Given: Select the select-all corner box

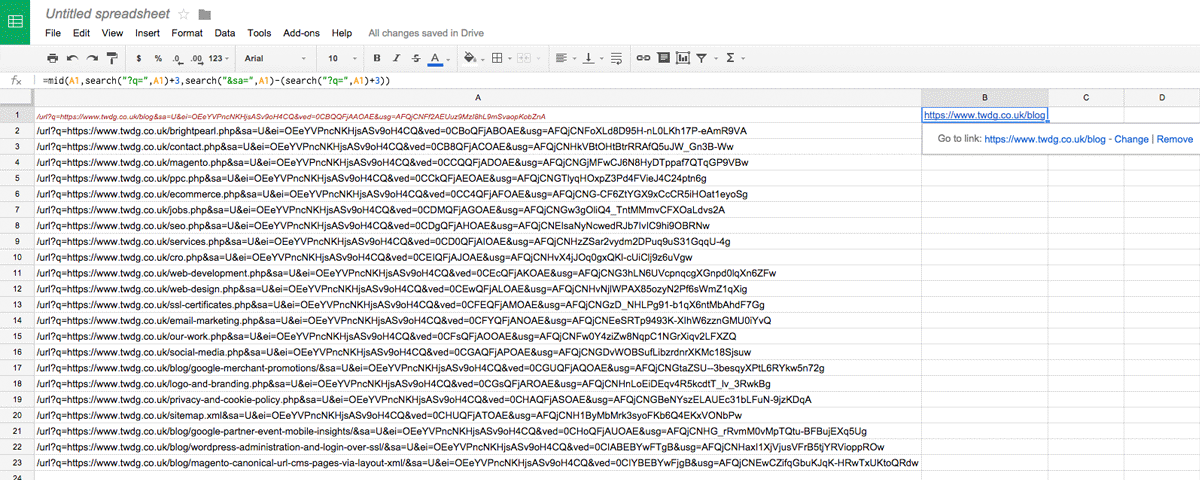Looking at the screenshot, I should [17, 97].
